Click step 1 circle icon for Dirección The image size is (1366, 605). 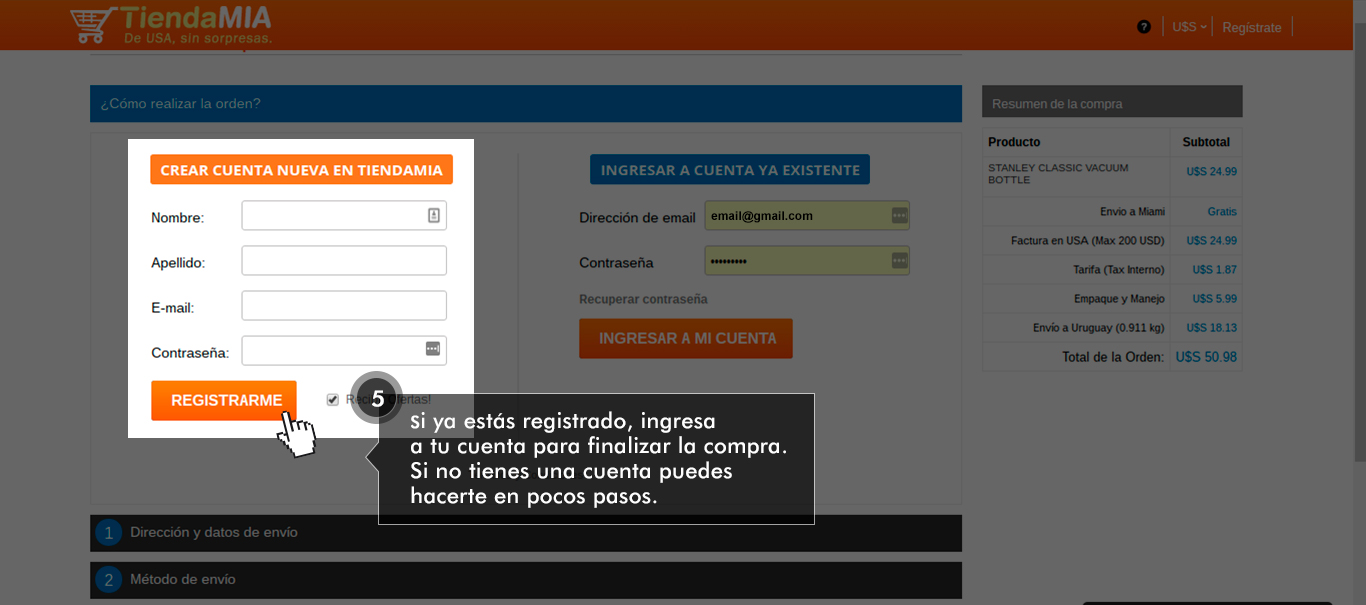(x=109, y=533)
